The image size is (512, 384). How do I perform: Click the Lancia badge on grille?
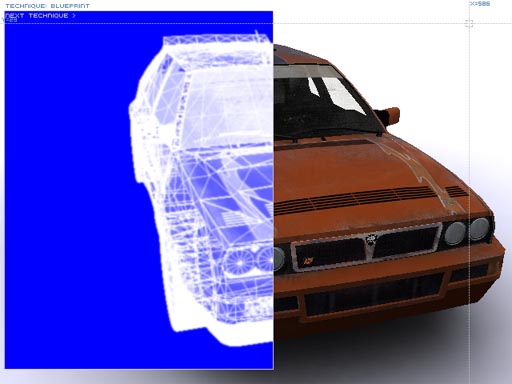click(371, 239)
